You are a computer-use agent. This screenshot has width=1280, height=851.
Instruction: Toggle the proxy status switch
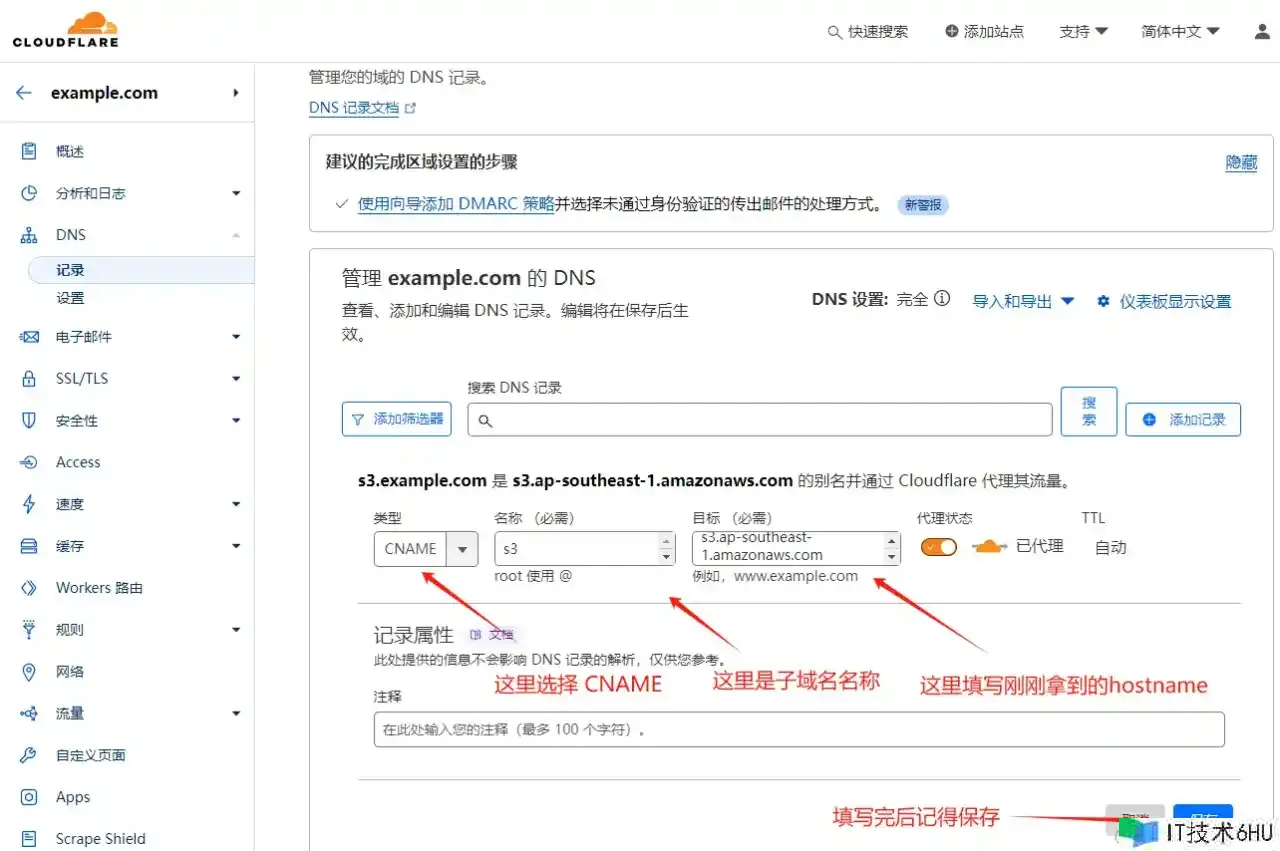(x=939, y=547)
